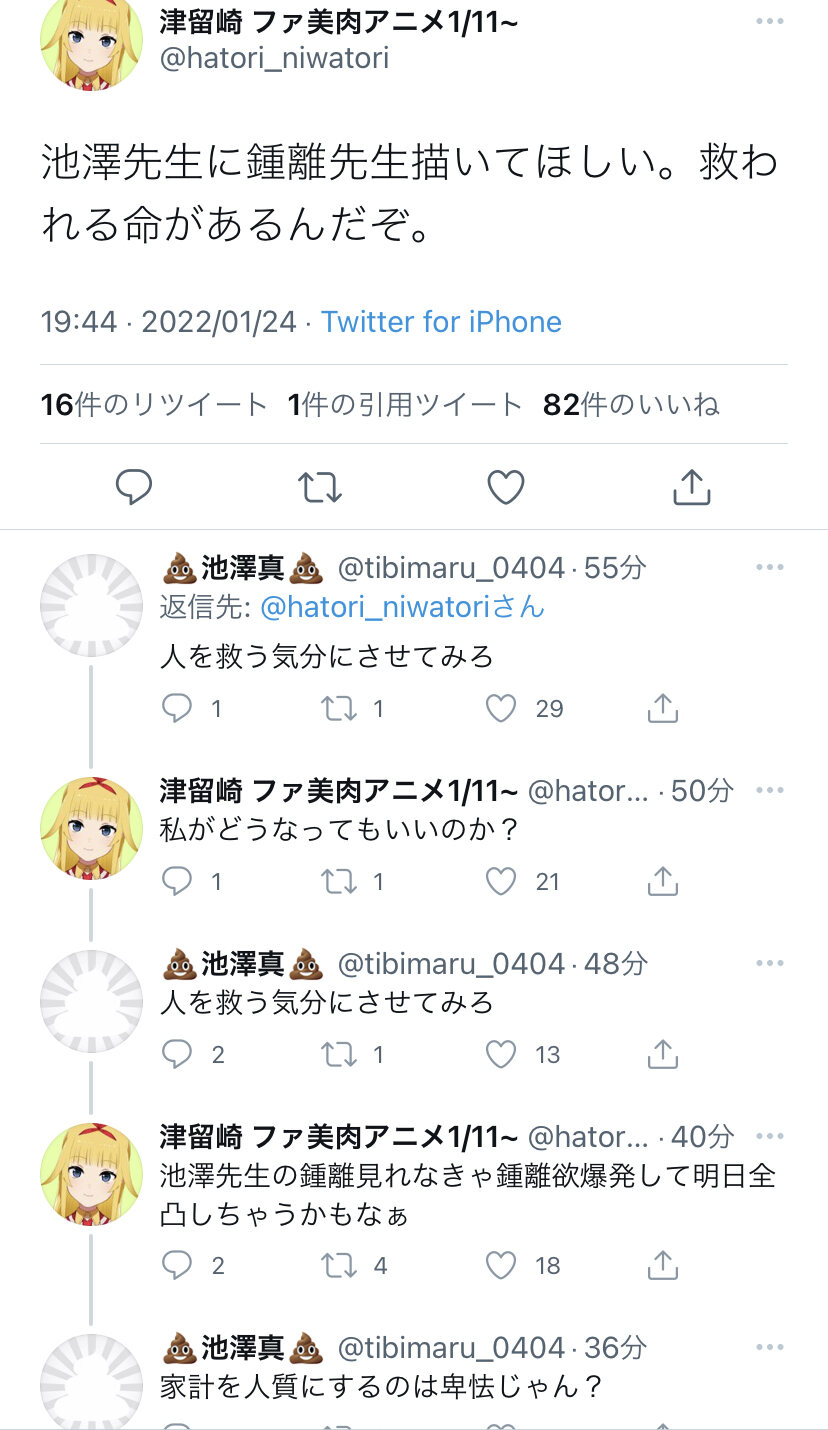Like the main tweet with heart icon
The height and width of the screenshot is (1430, 828).
[x=506, y=487]
